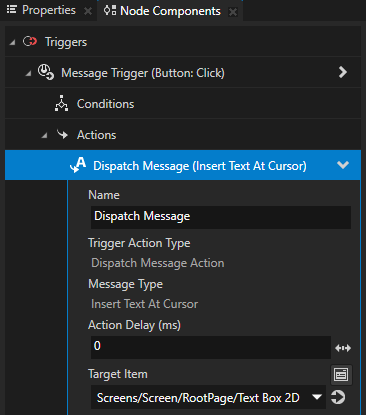Click the Conditions tree icon
This screenshot has height=415, width=366.
tap(61, 104)
